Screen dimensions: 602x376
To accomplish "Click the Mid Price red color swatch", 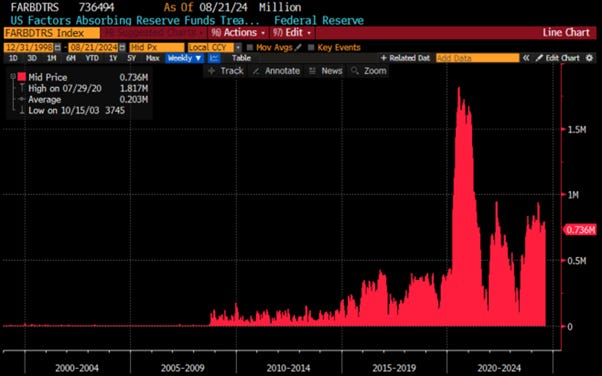I will (22, 77).
